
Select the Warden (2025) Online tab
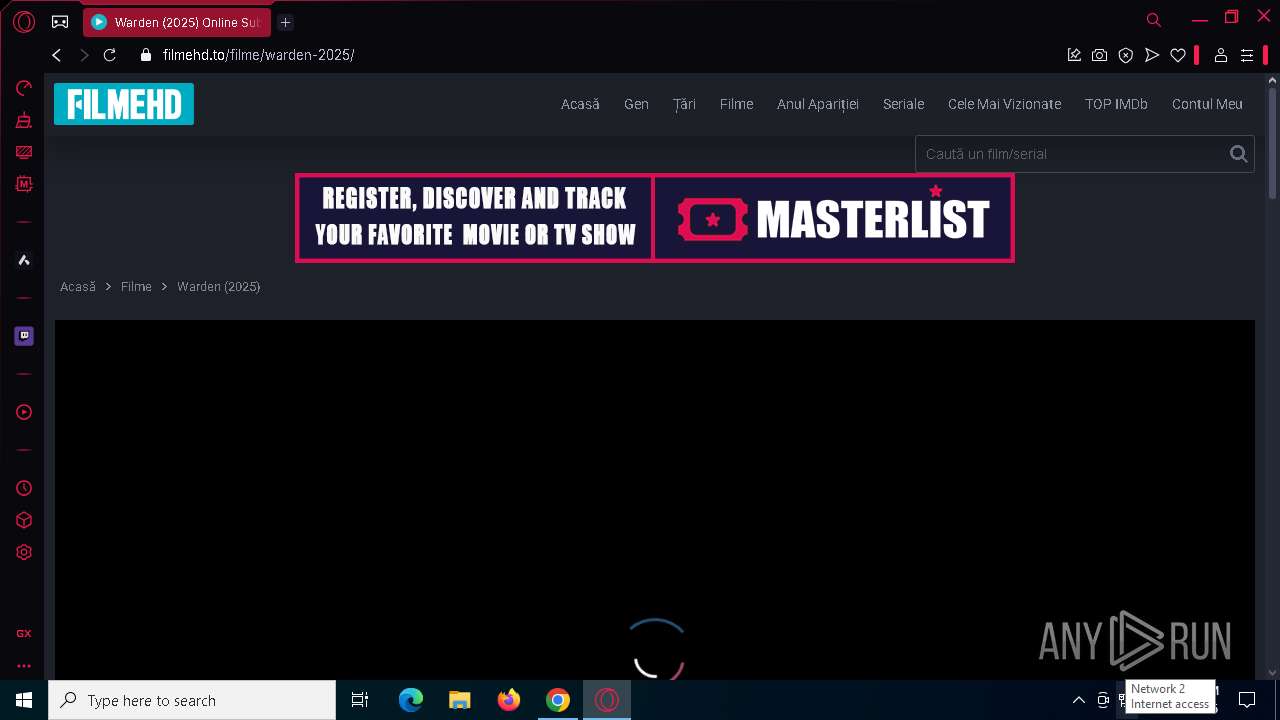(x=177, y=22)
